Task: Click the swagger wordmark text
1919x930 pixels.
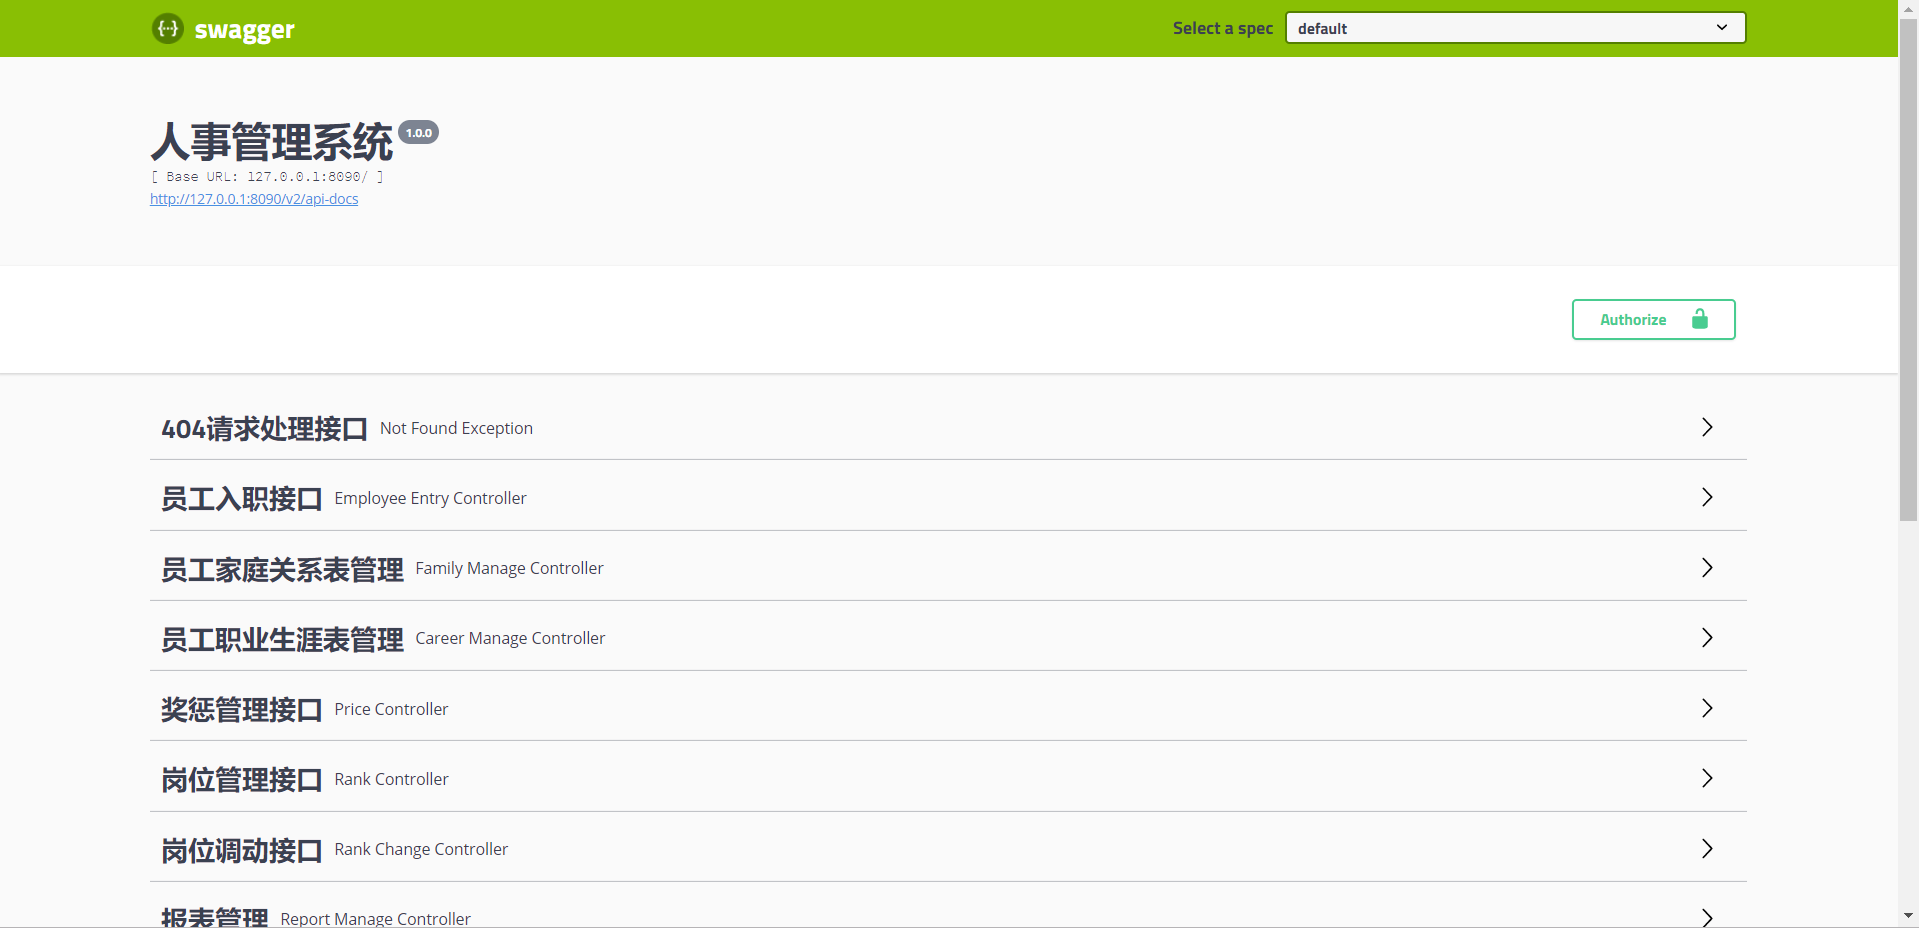Action: (x=245, y=30)
